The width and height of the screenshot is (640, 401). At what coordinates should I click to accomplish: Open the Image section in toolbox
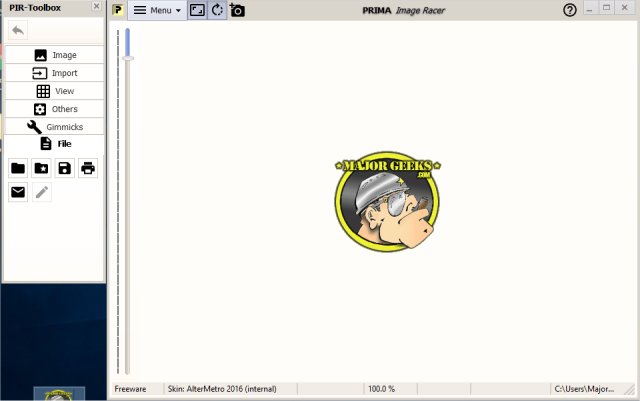coord(54,55)
